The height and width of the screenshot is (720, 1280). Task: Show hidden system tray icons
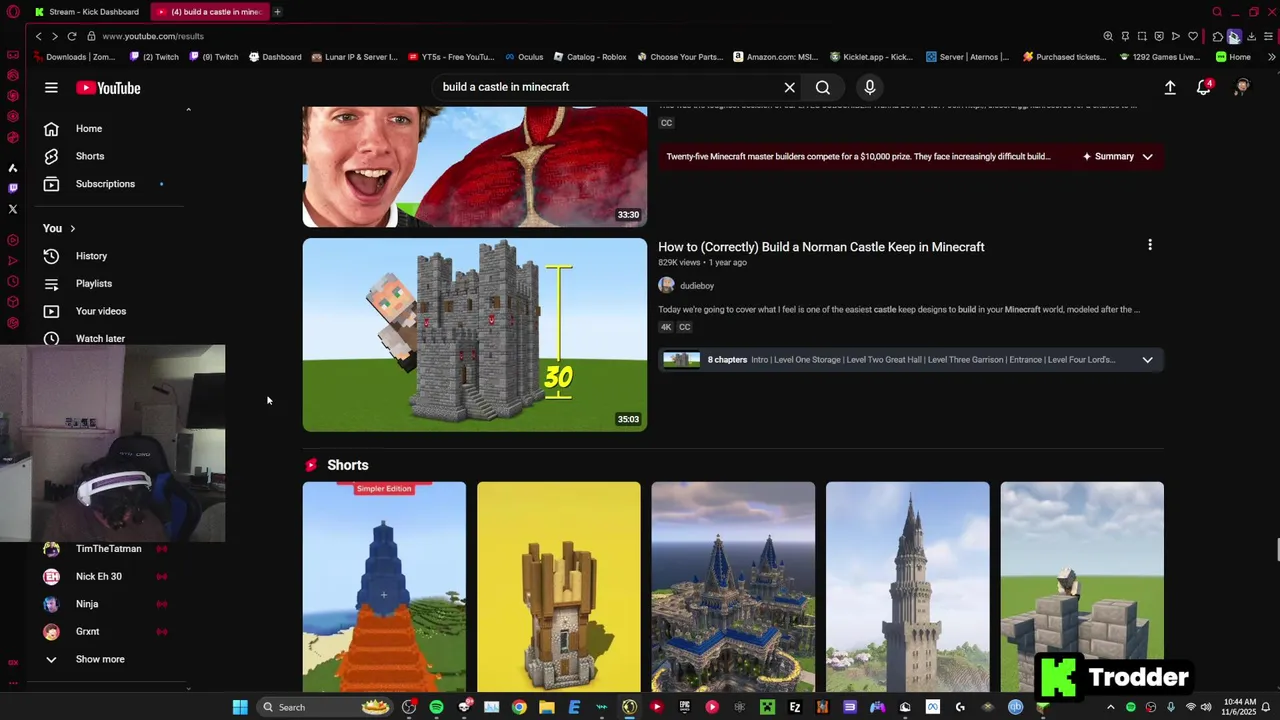point(1110,707)
